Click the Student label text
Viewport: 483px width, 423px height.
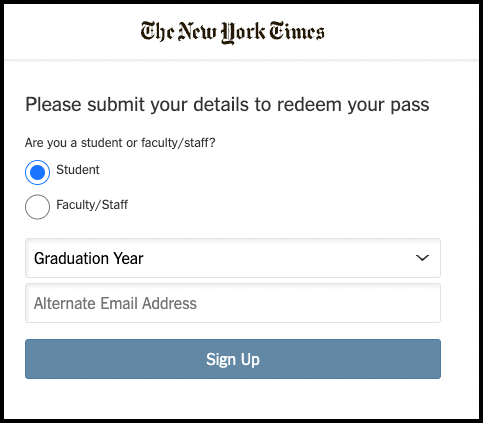click(x=78, y=170)
